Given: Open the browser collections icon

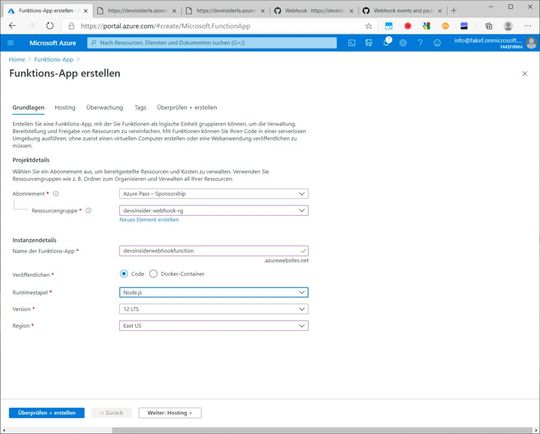Looking at the screenshot, I should tap(489, 26).
